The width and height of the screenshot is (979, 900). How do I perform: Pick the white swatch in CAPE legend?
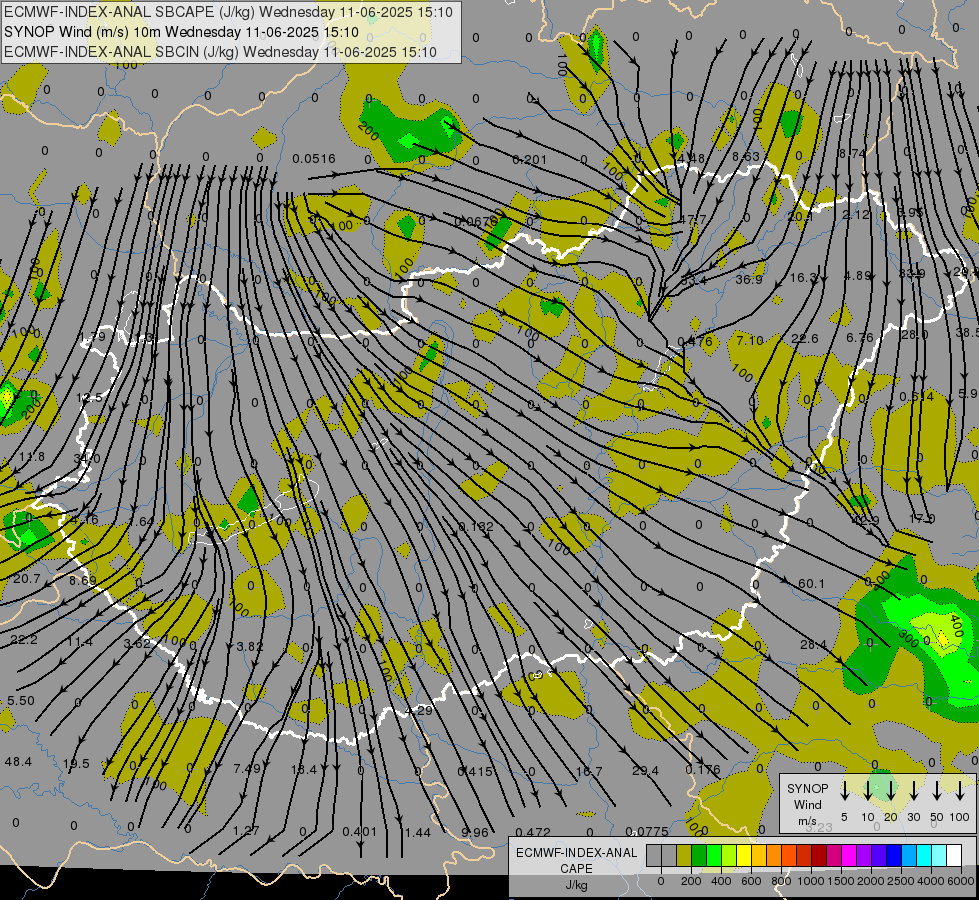click(953, 855)
